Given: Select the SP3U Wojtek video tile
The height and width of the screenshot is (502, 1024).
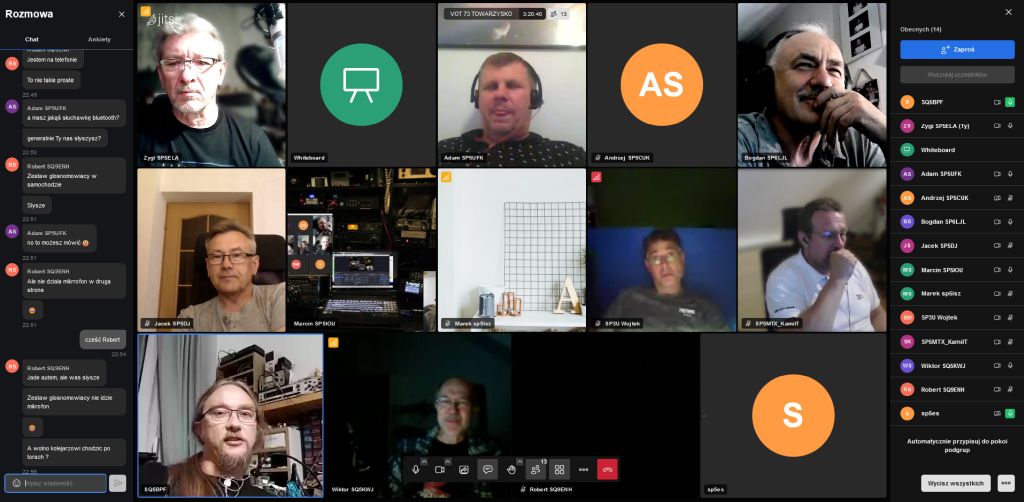Looking at the screenshot, I should pyautogui.click(x=662, y=250).
